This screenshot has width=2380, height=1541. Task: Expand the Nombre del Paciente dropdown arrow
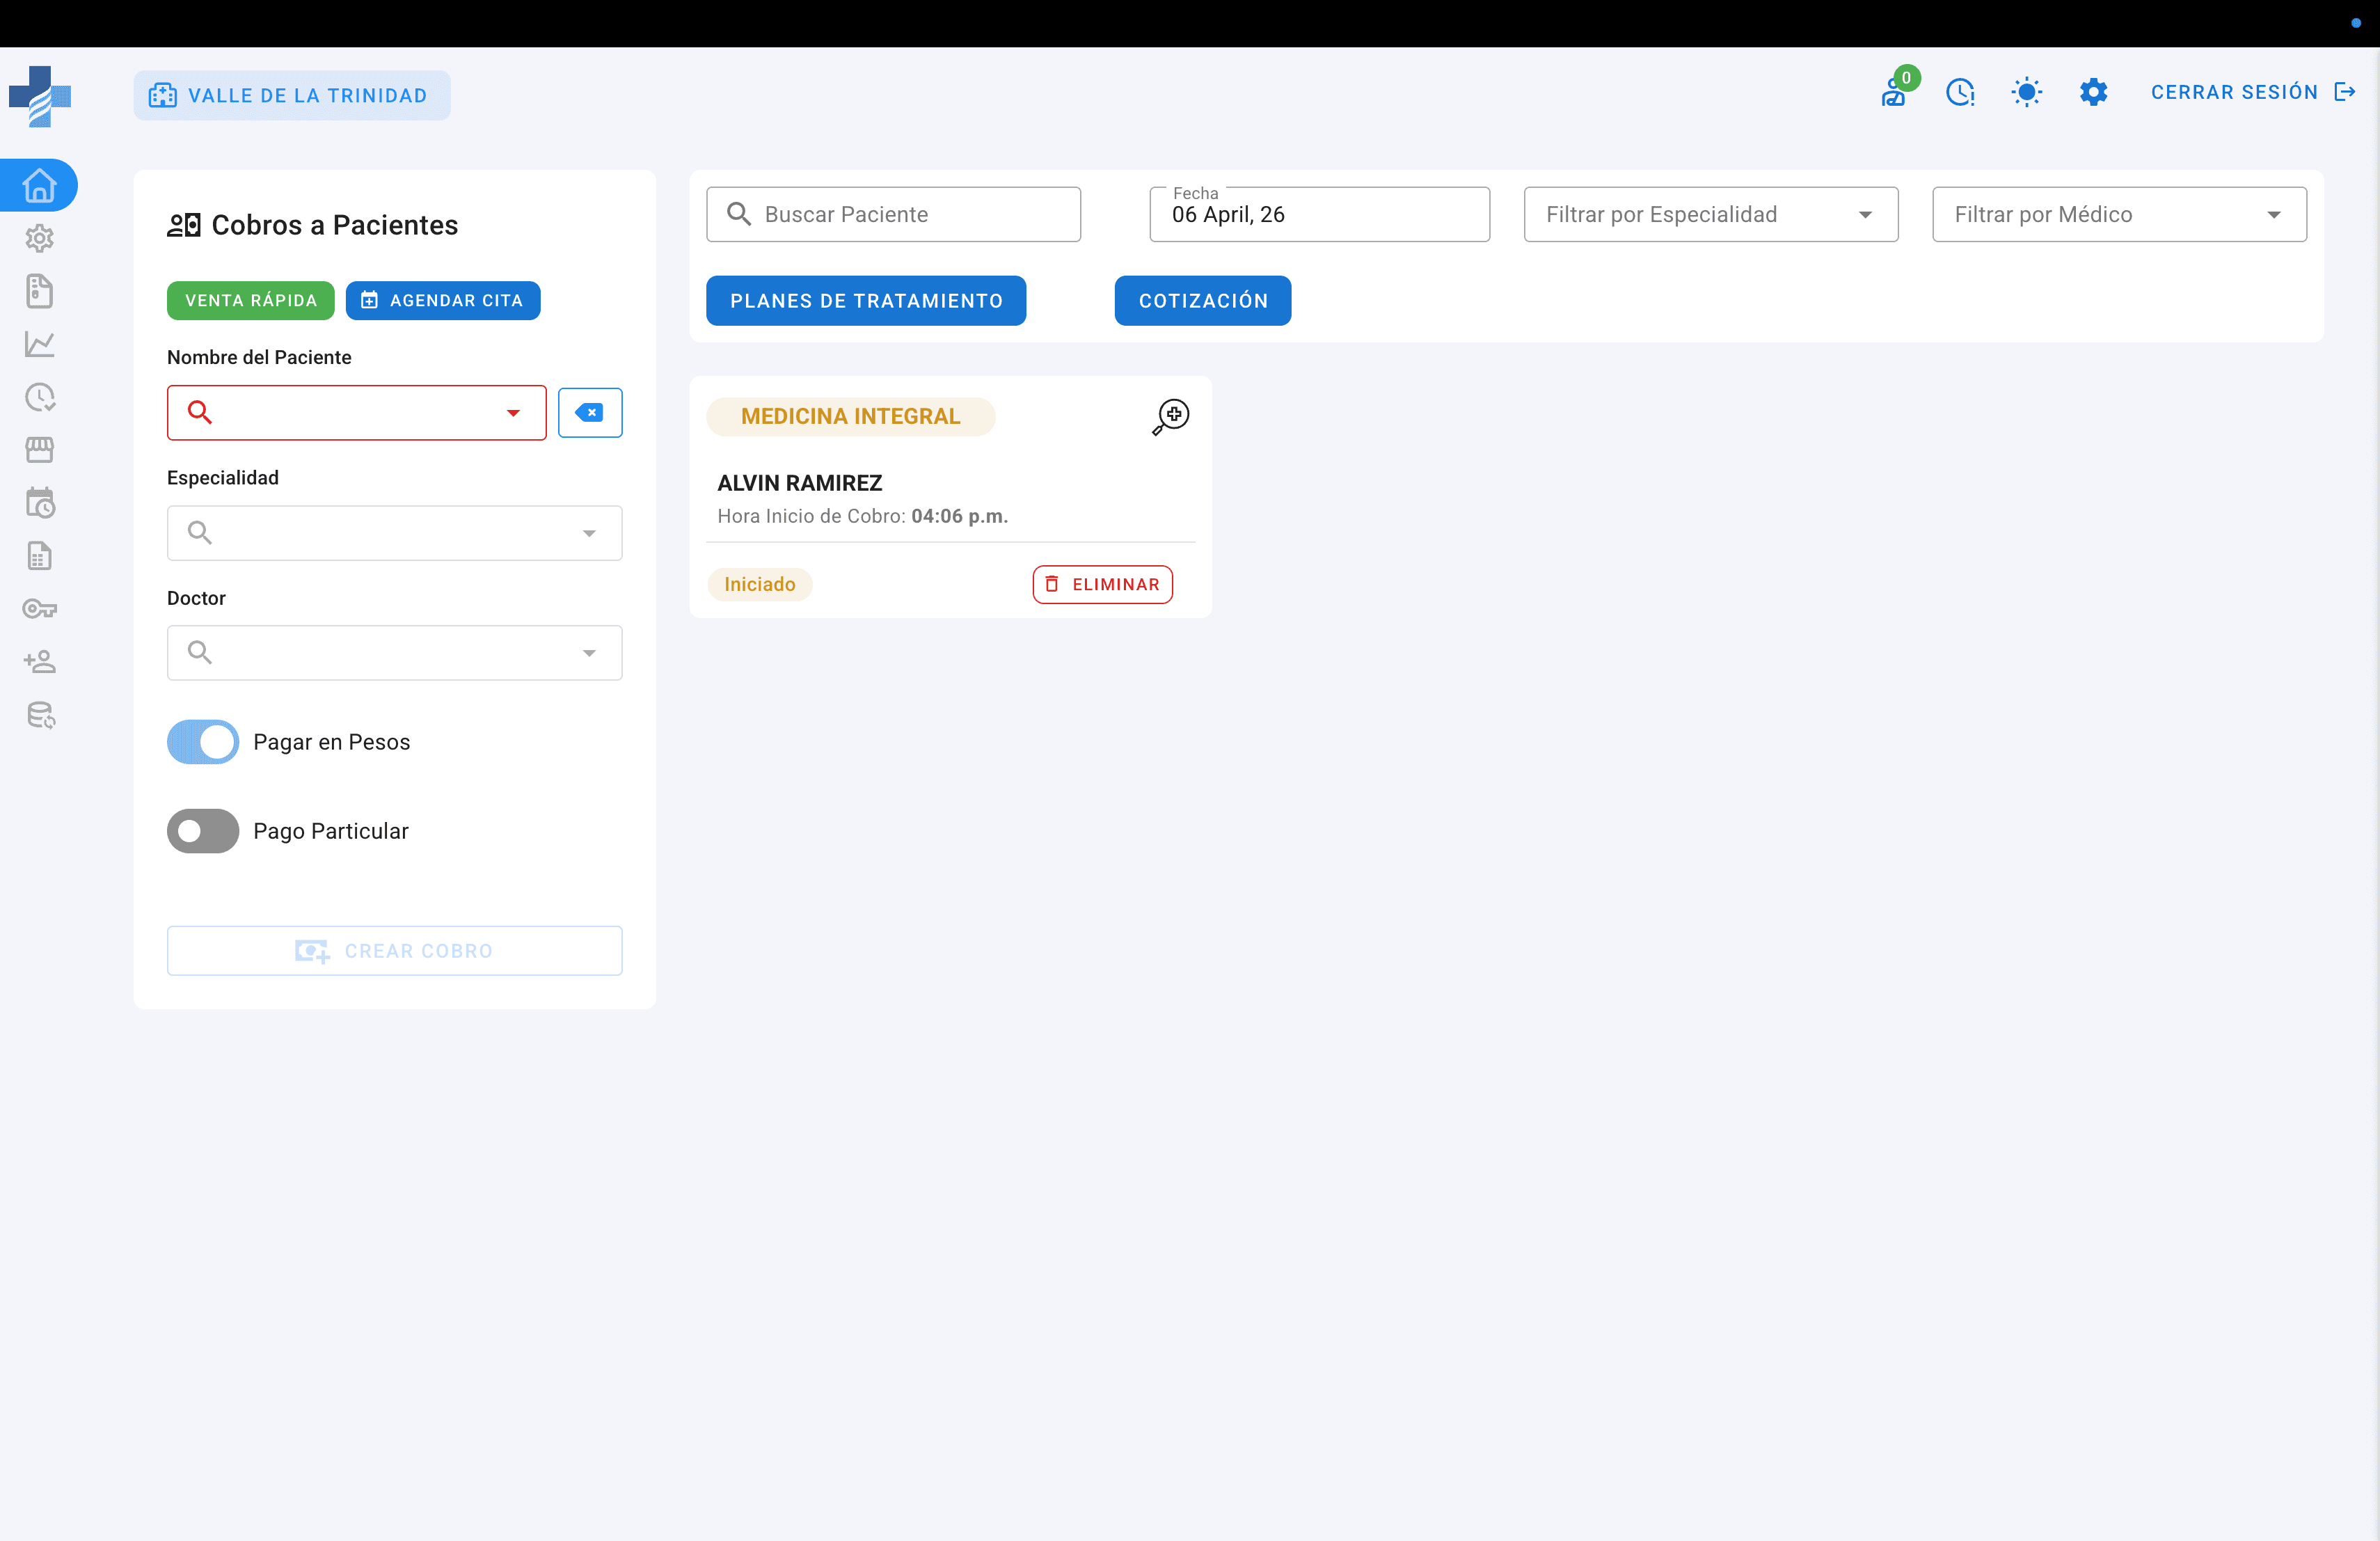[513, 413]
